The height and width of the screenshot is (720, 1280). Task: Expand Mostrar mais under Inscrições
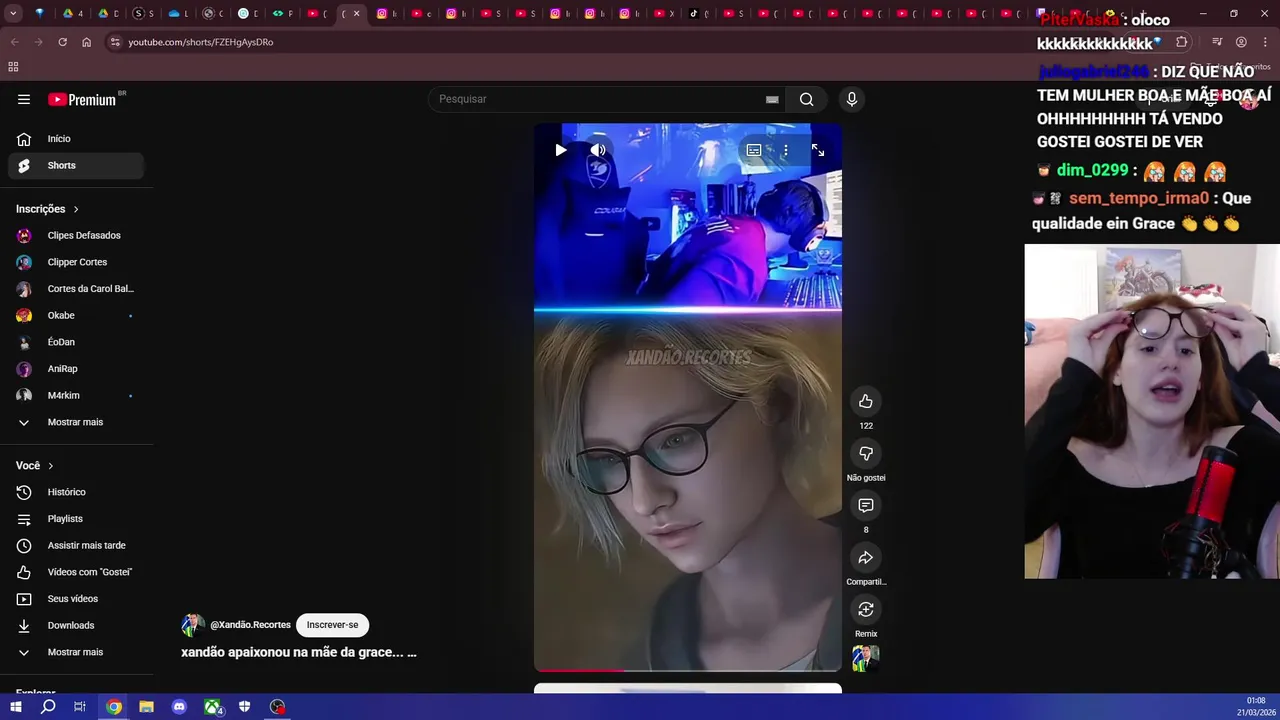[x=76, y=422]
